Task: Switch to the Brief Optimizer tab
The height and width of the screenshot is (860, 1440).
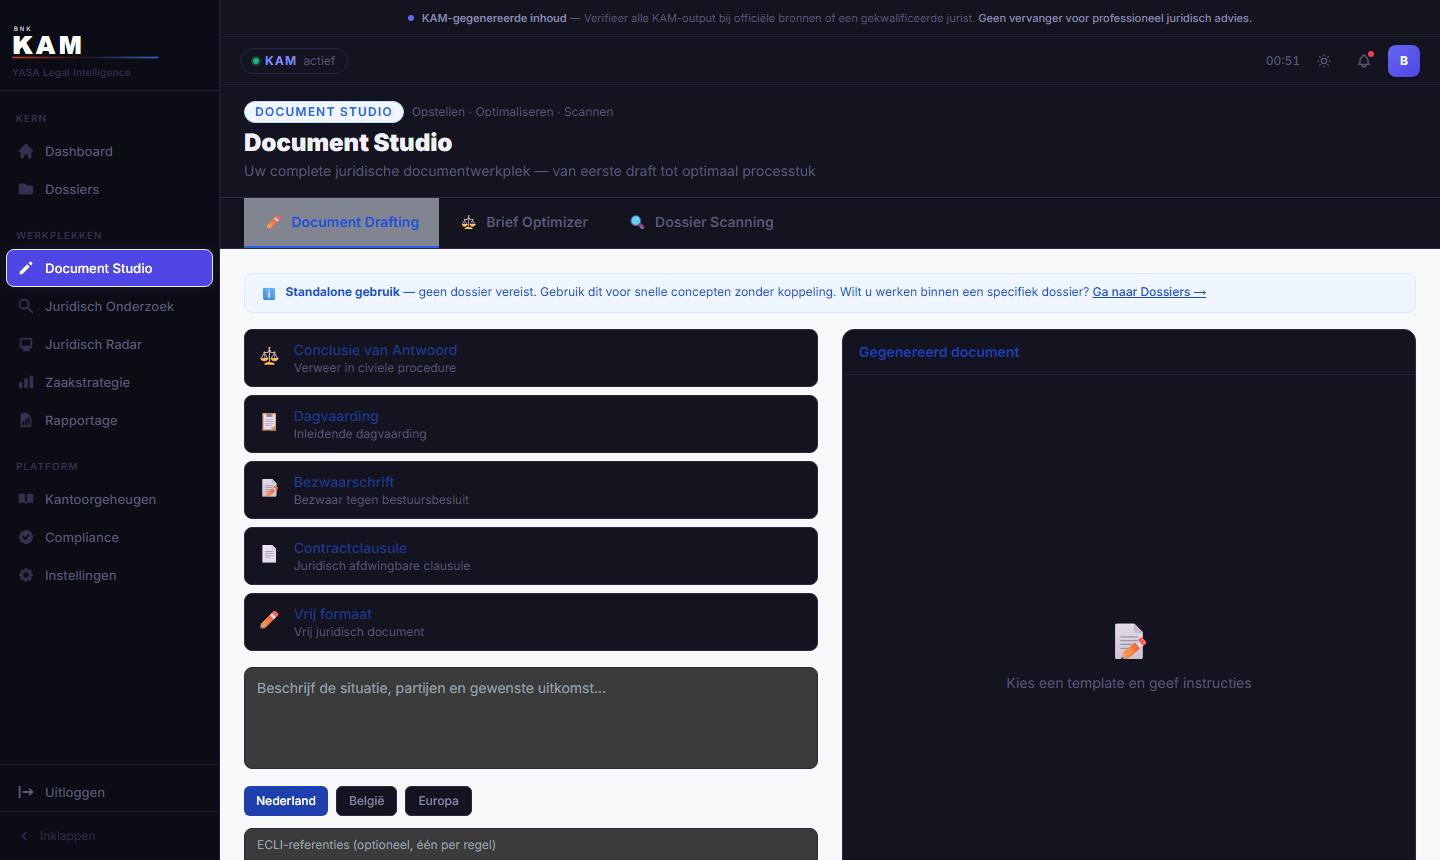Action: click(524, 222)
